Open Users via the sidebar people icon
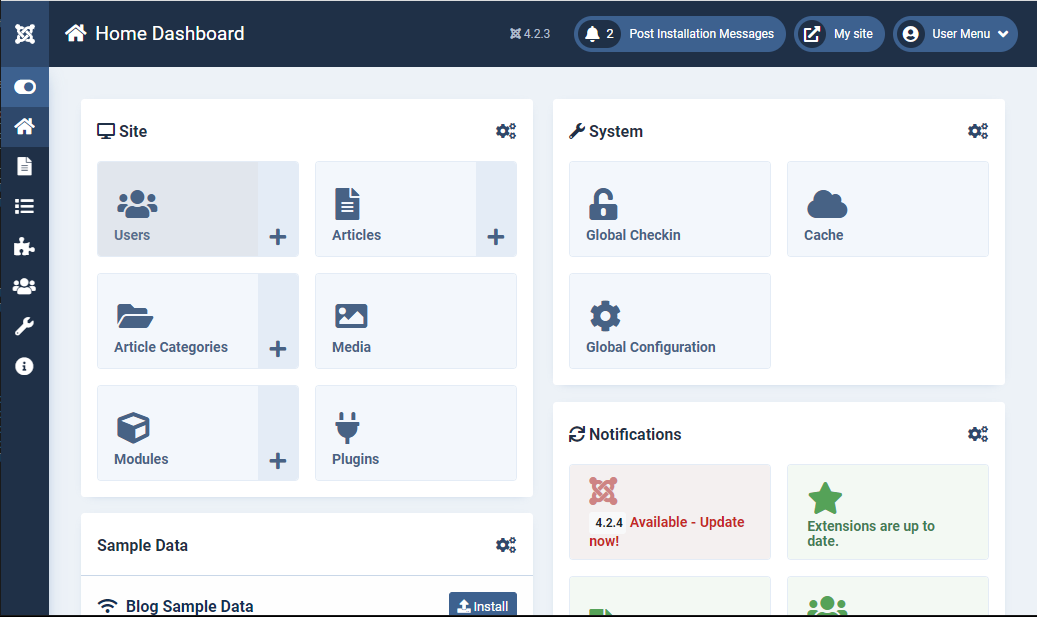 (24, 286)
